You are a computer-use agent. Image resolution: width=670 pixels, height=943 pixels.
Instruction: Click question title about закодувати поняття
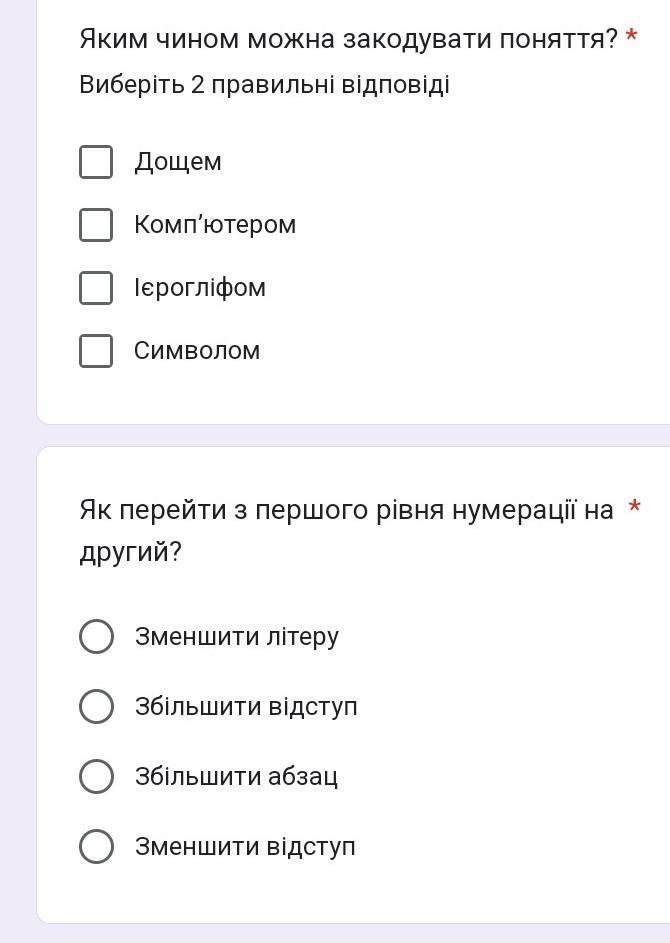pyautogui.click(x=348, y=40)
